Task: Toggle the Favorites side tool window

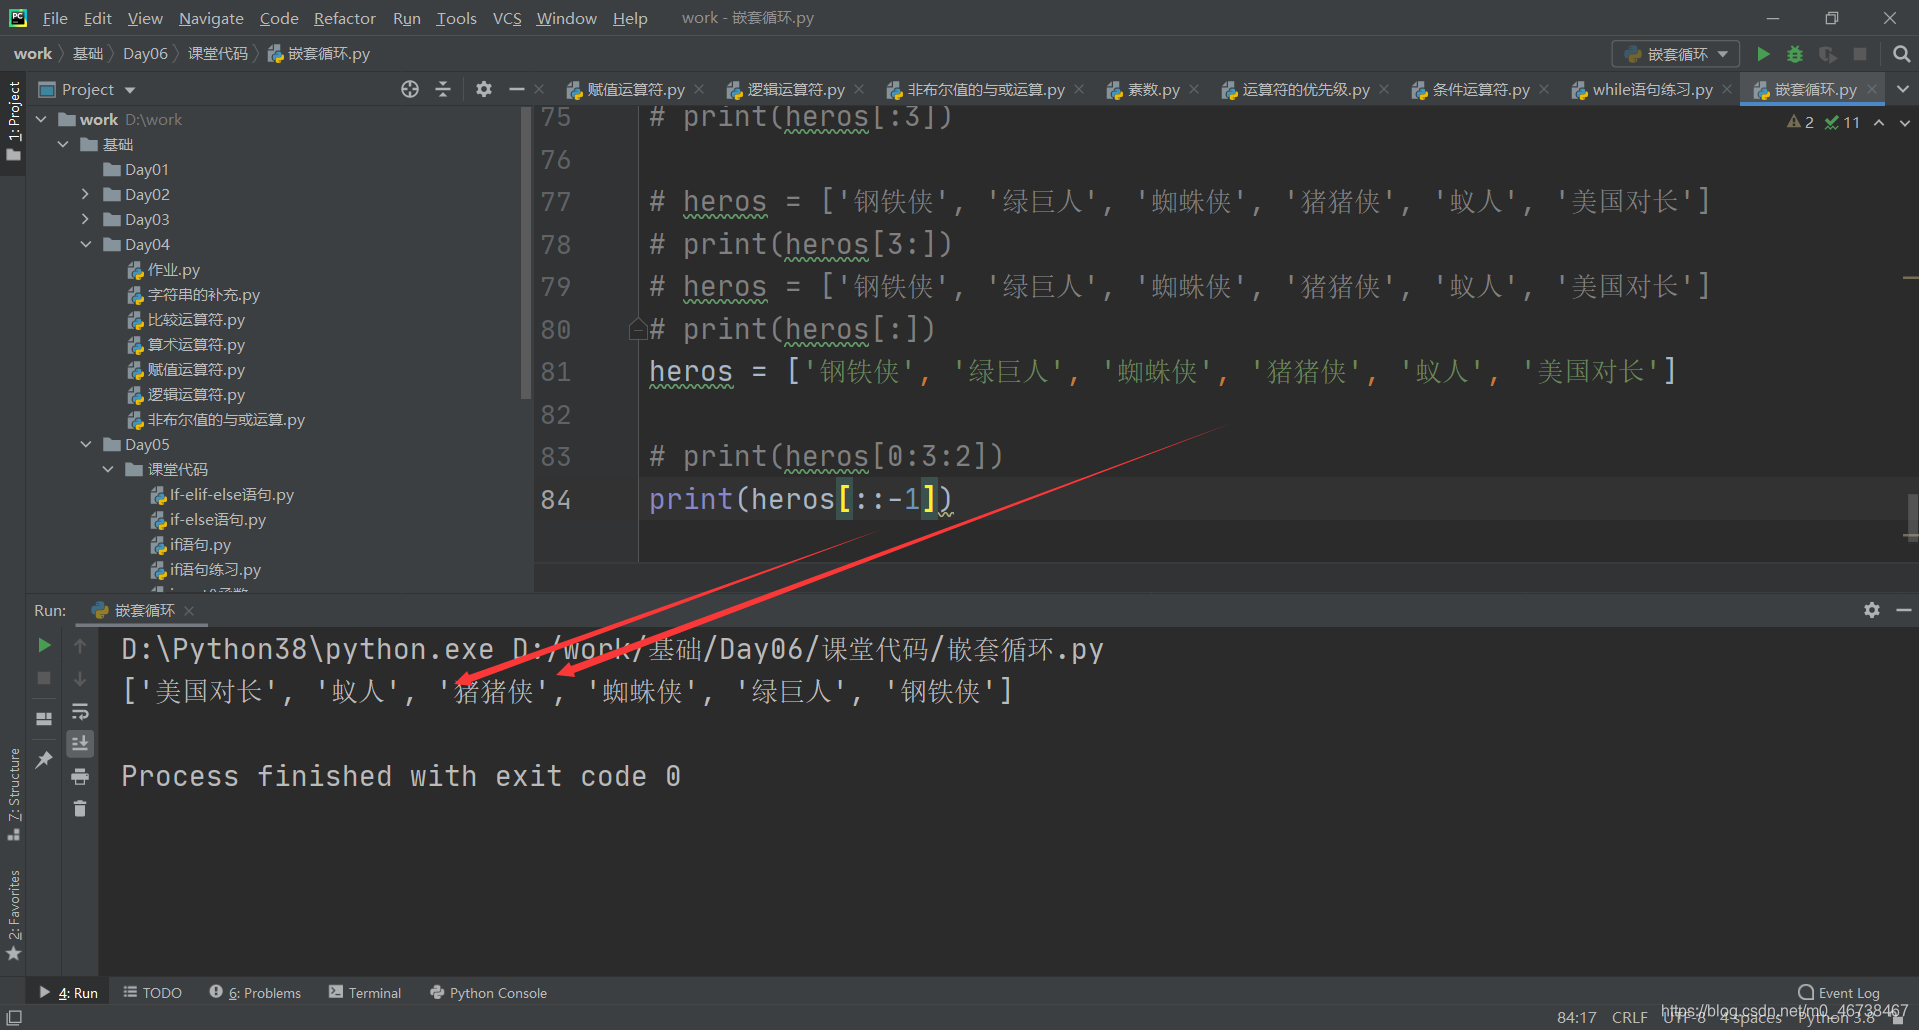Action: click(14, 914)
